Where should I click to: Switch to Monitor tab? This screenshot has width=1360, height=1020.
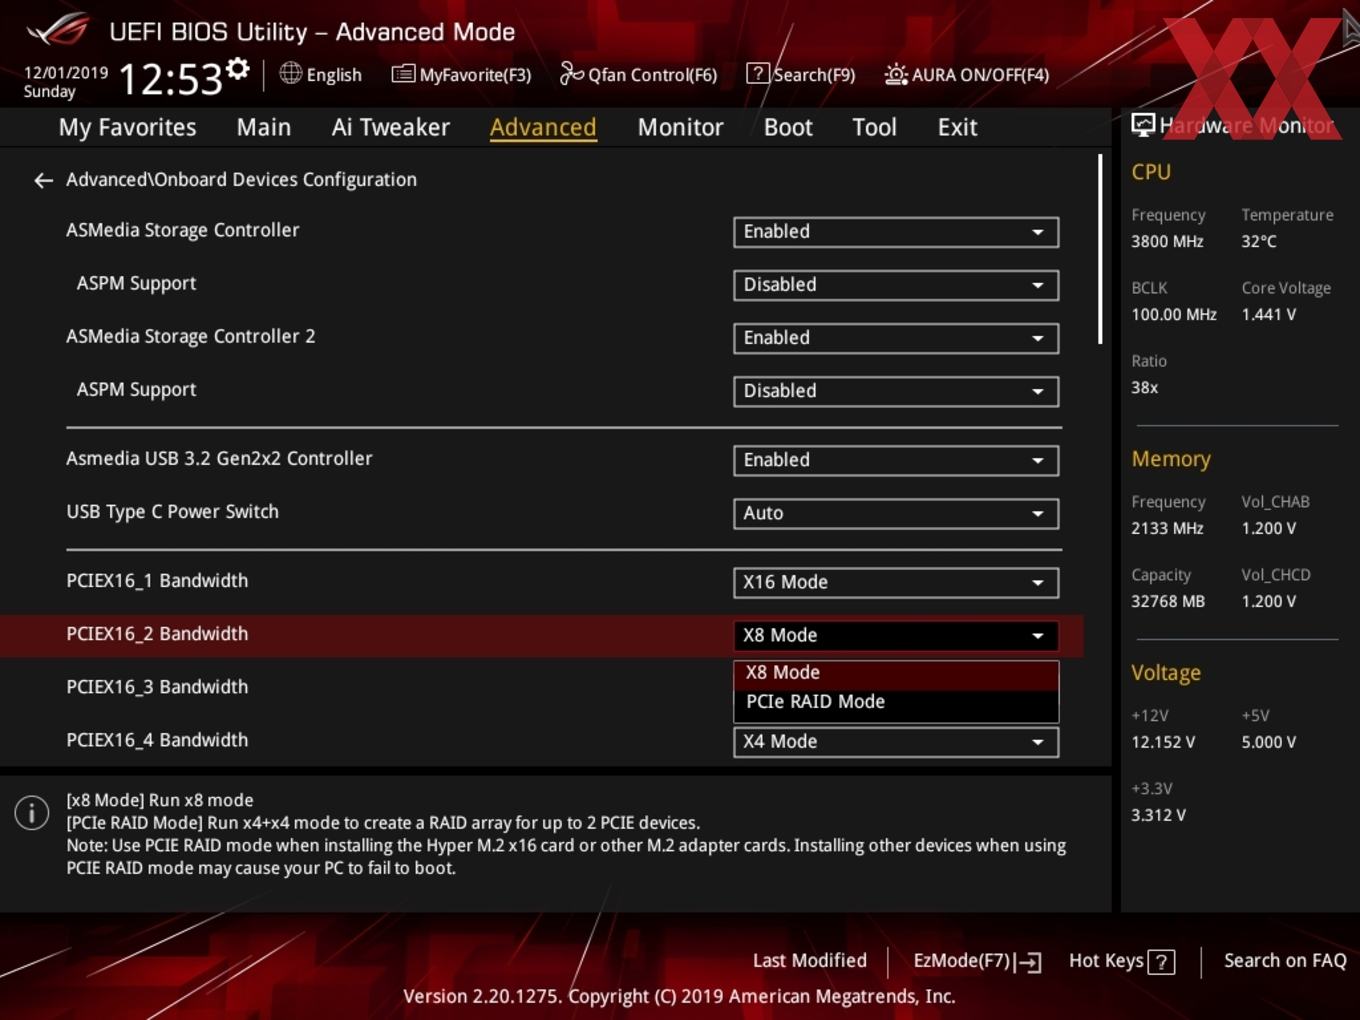click(680, 127)
